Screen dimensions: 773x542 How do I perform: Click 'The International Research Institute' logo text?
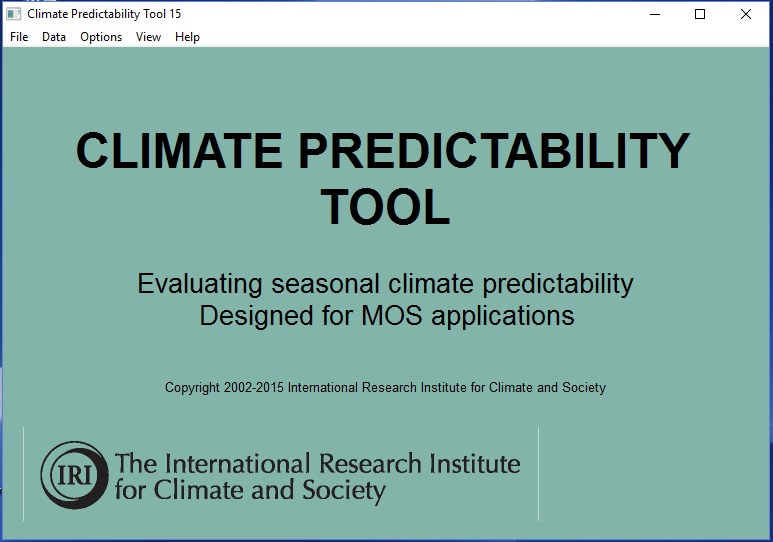pyautogui.click(x=317, y=464)
